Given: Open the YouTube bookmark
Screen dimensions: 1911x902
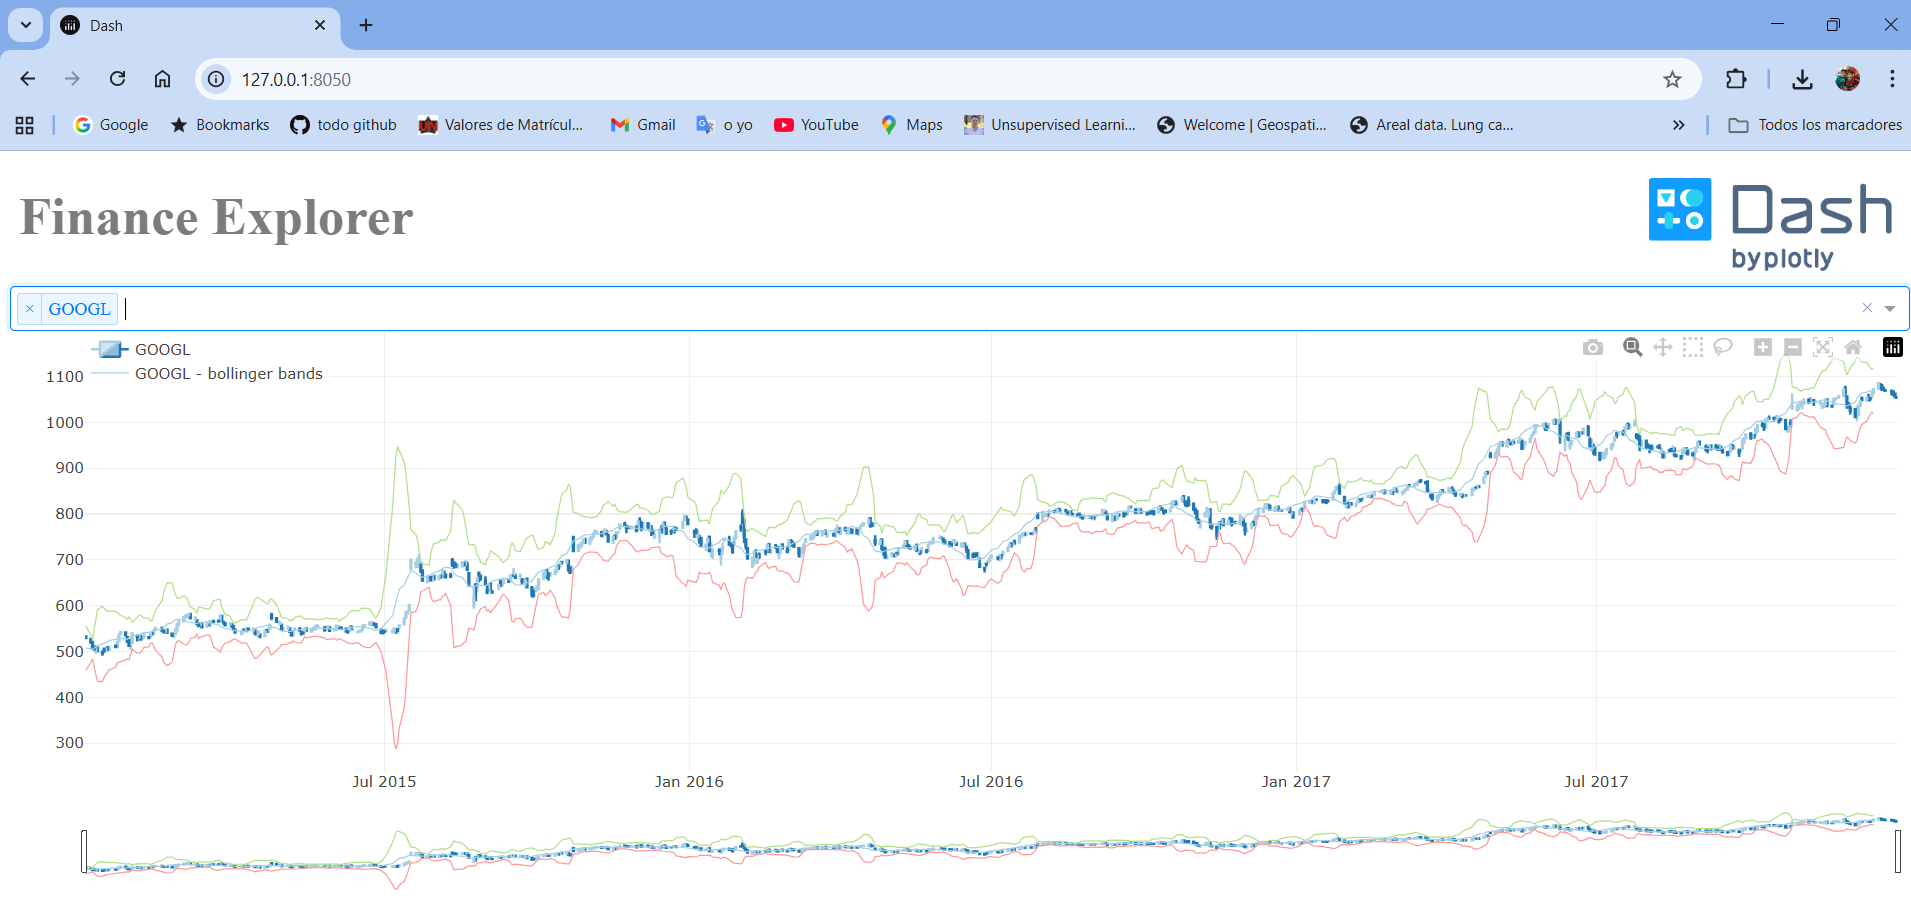Looking at the screenshot, I should (816, 125).
